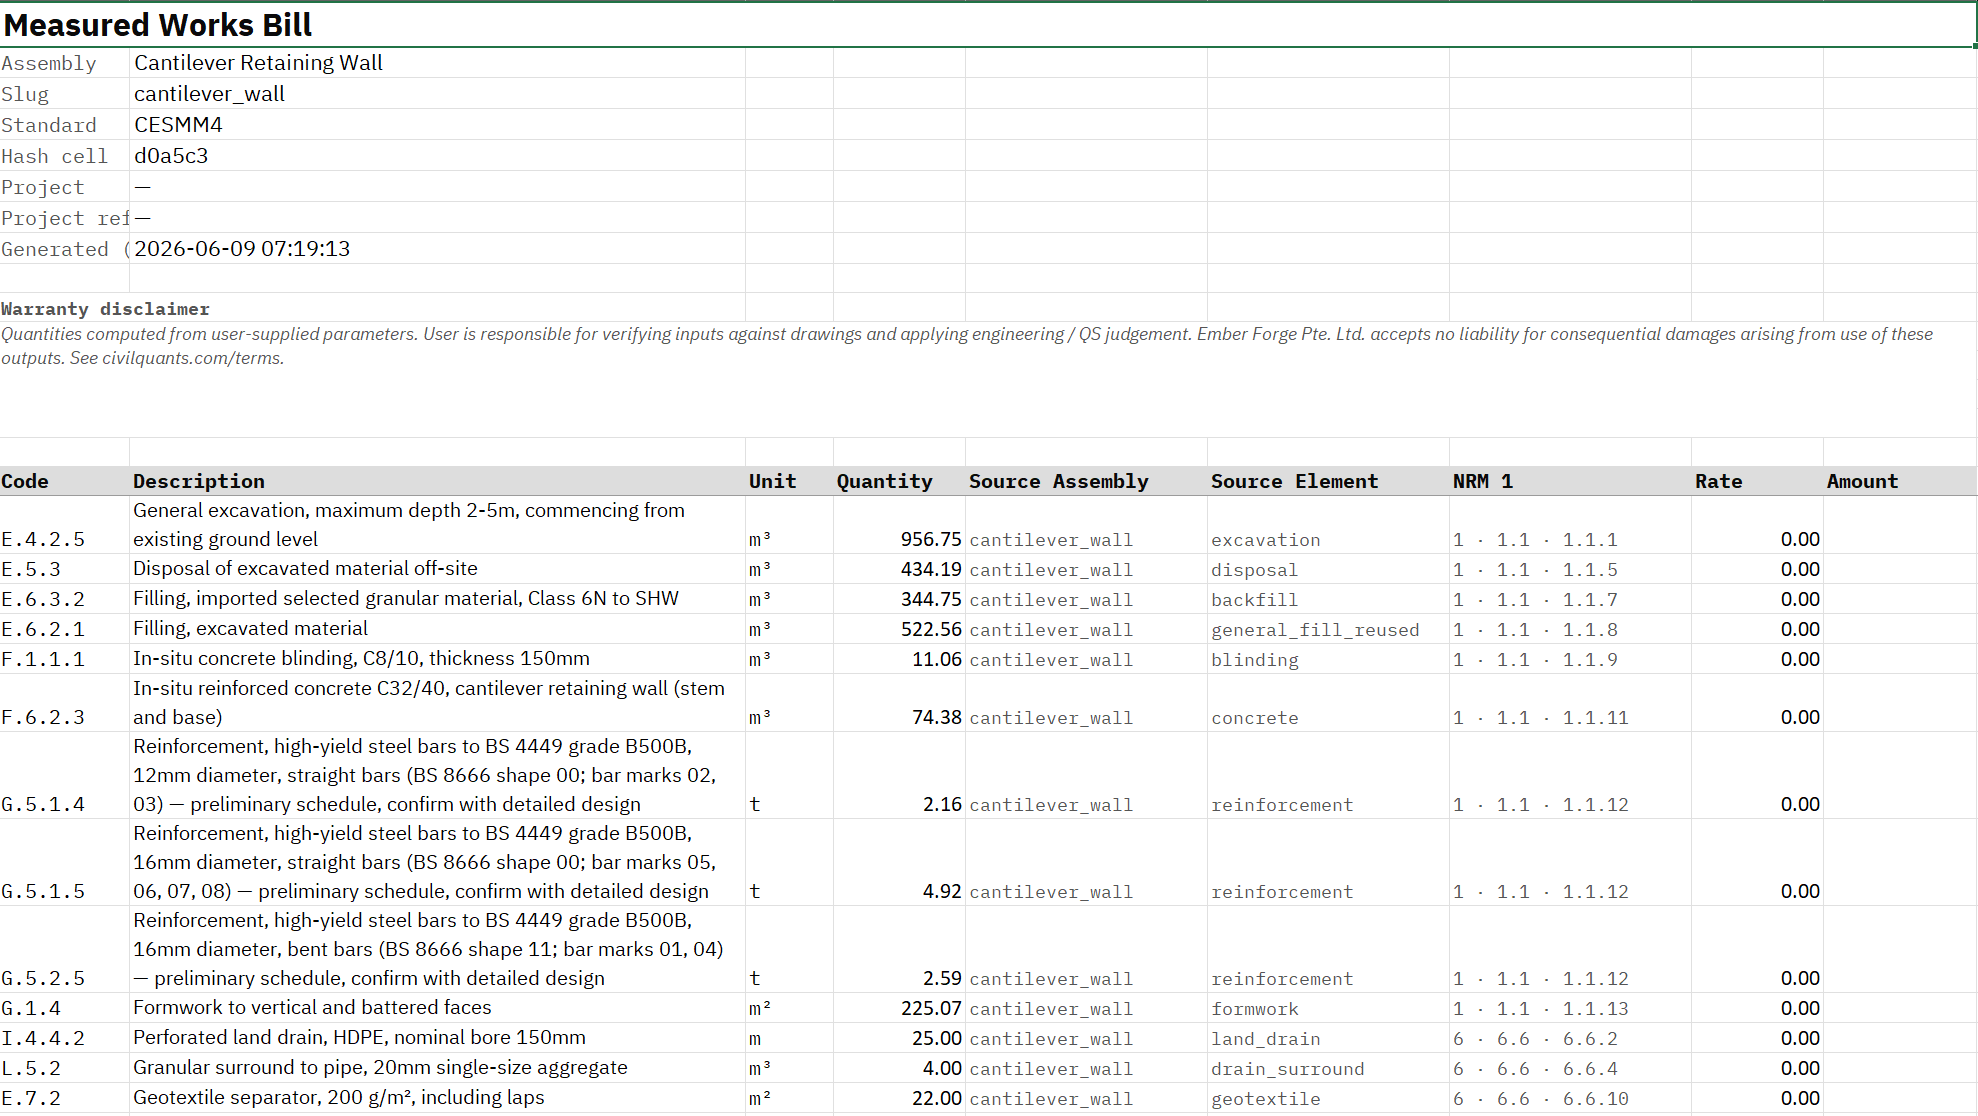Click the Geotextile separator description cell
The height and width of the screenshot is (1116, 1978).
coord(437,1098)
